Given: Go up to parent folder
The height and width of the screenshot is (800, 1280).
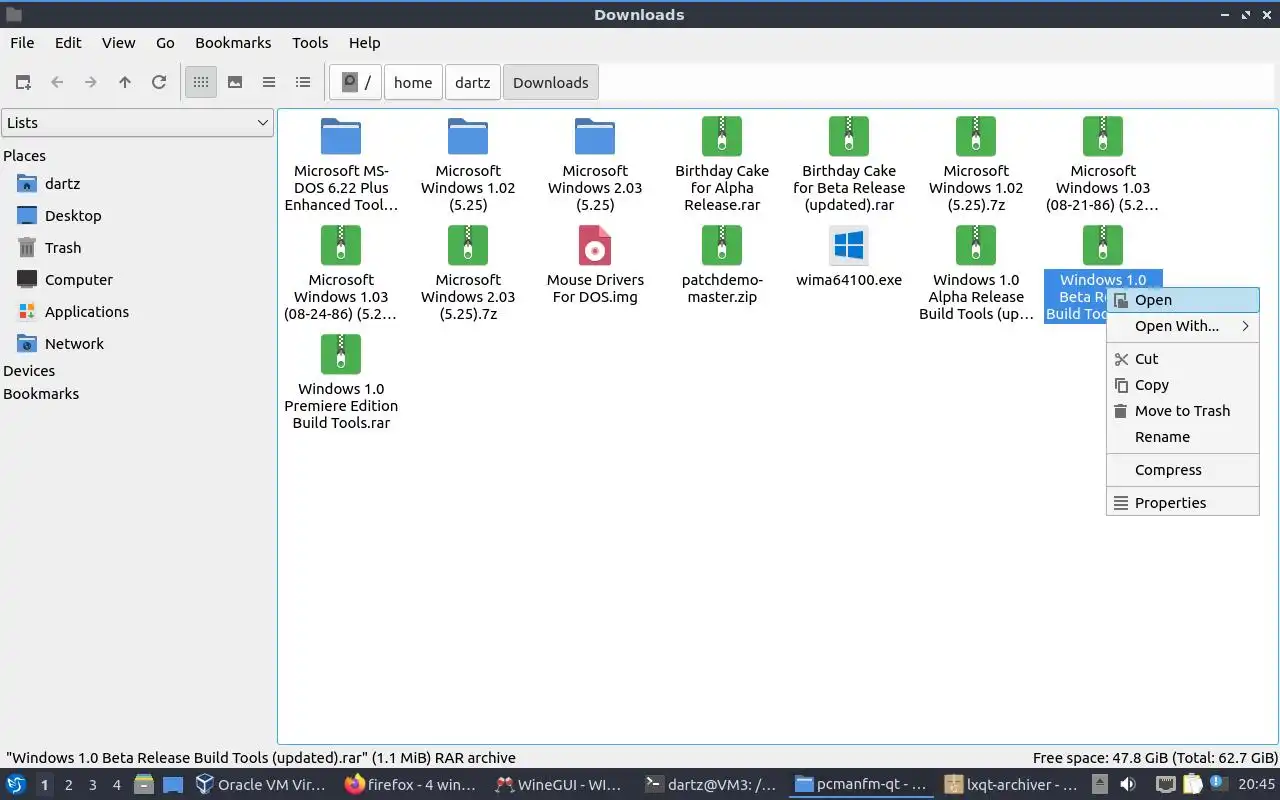Looking at the screenshot, I should coord(125,82).
